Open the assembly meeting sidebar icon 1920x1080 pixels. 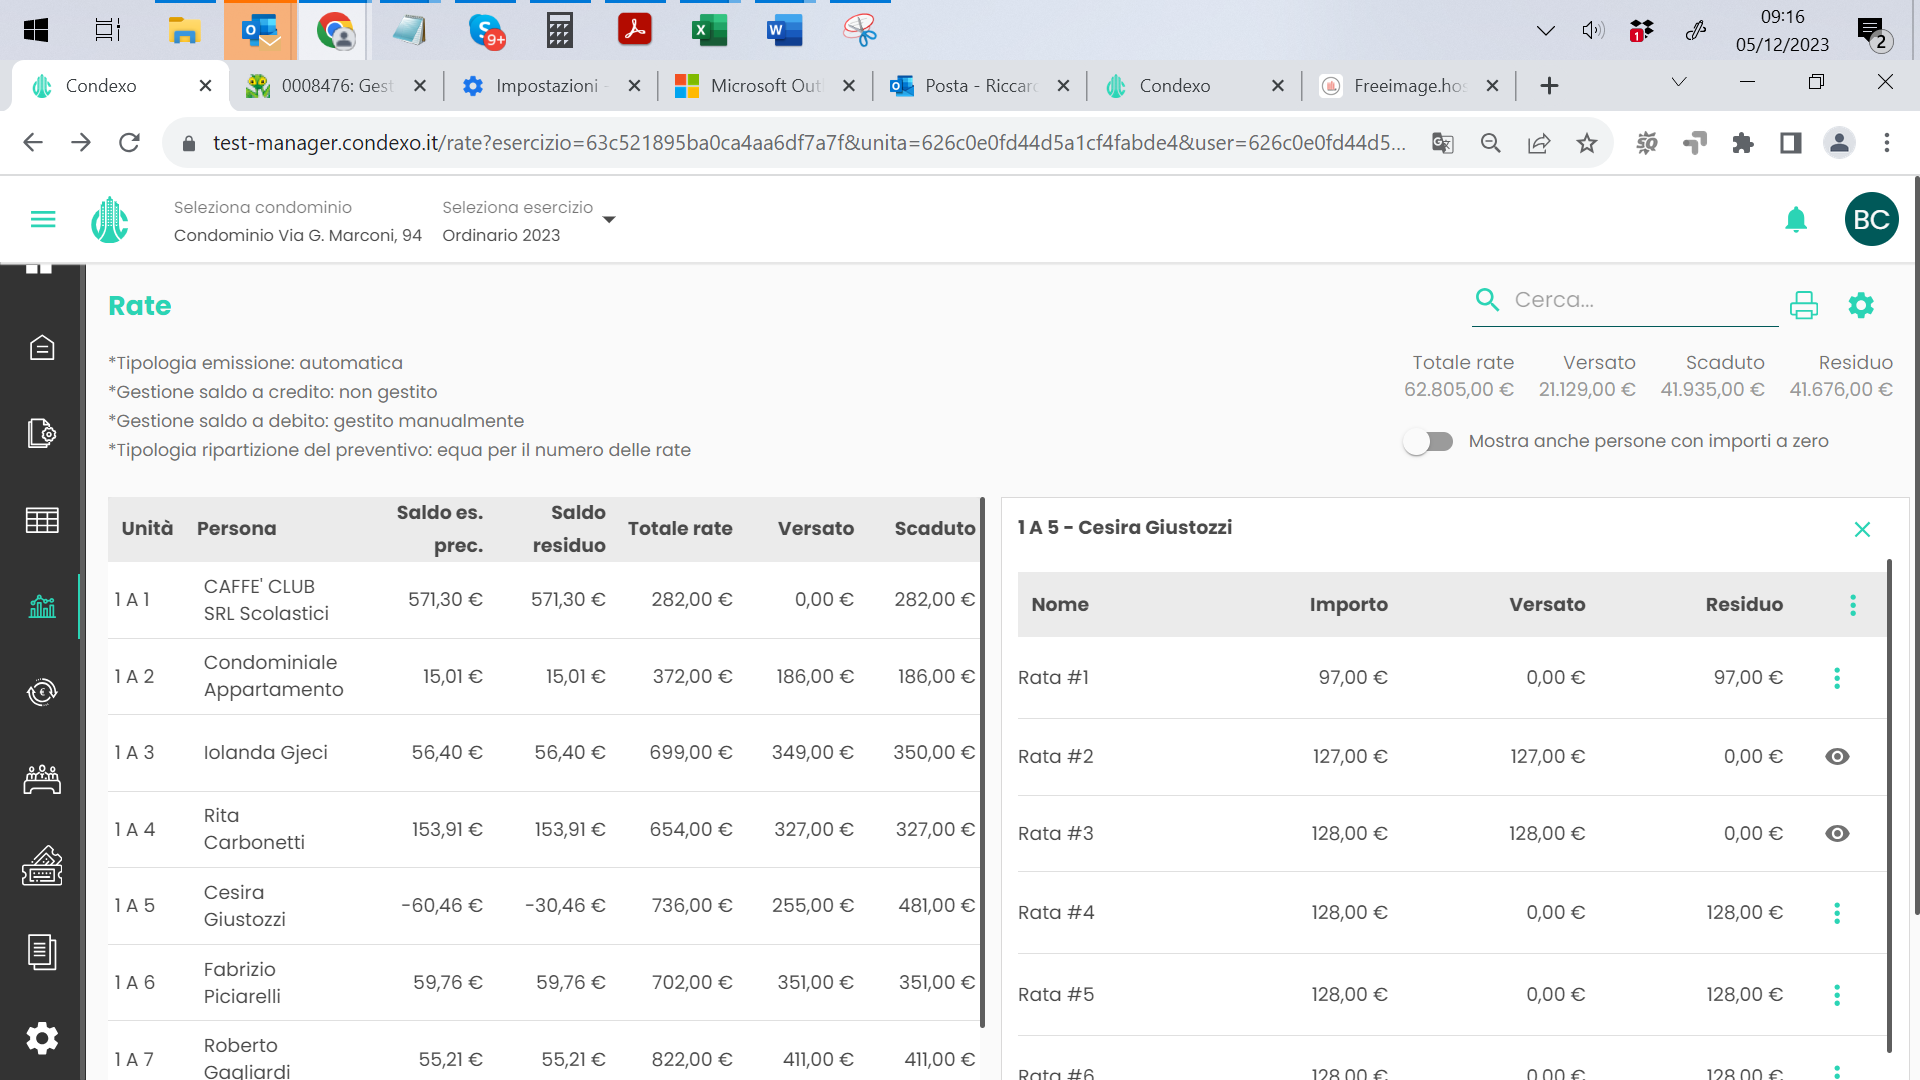click(42, 780)
